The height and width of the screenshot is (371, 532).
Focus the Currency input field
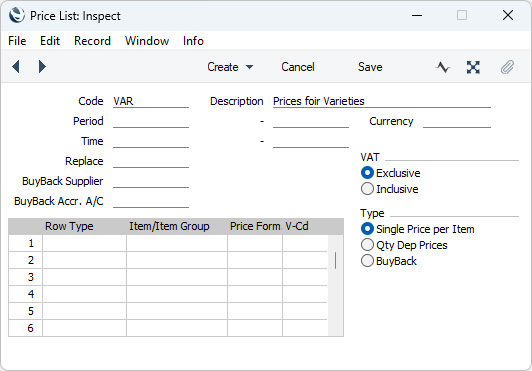457,121
